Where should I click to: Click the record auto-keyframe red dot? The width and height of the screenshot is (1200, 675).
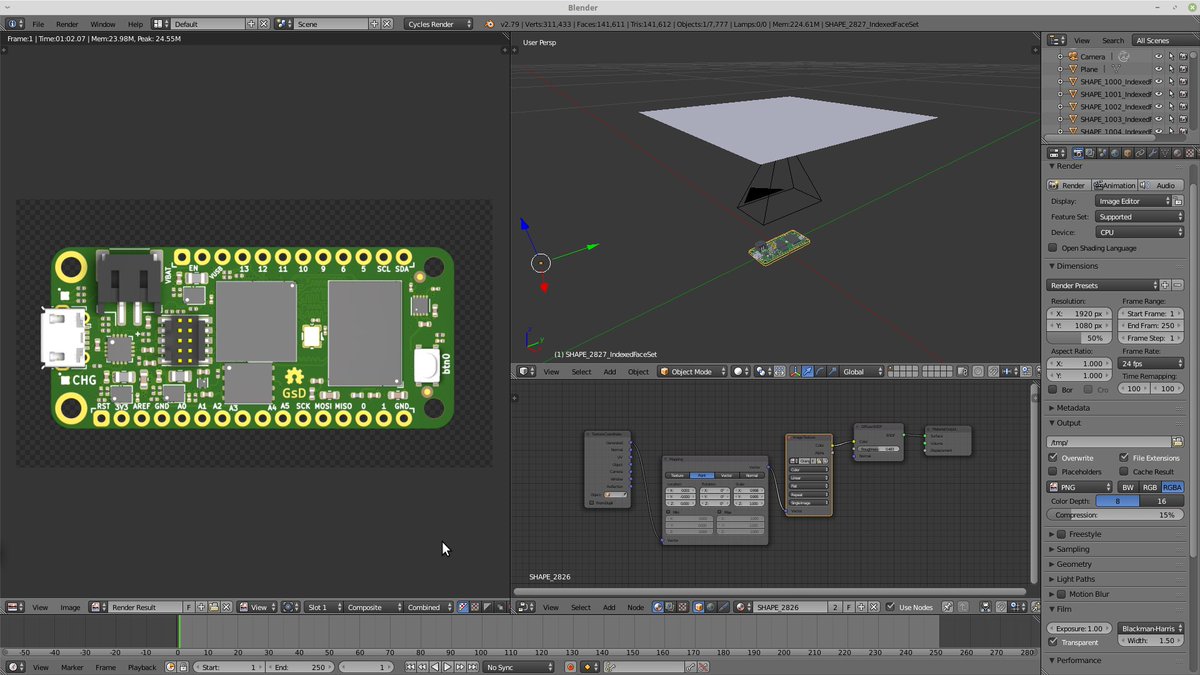(x=570, y=667)
